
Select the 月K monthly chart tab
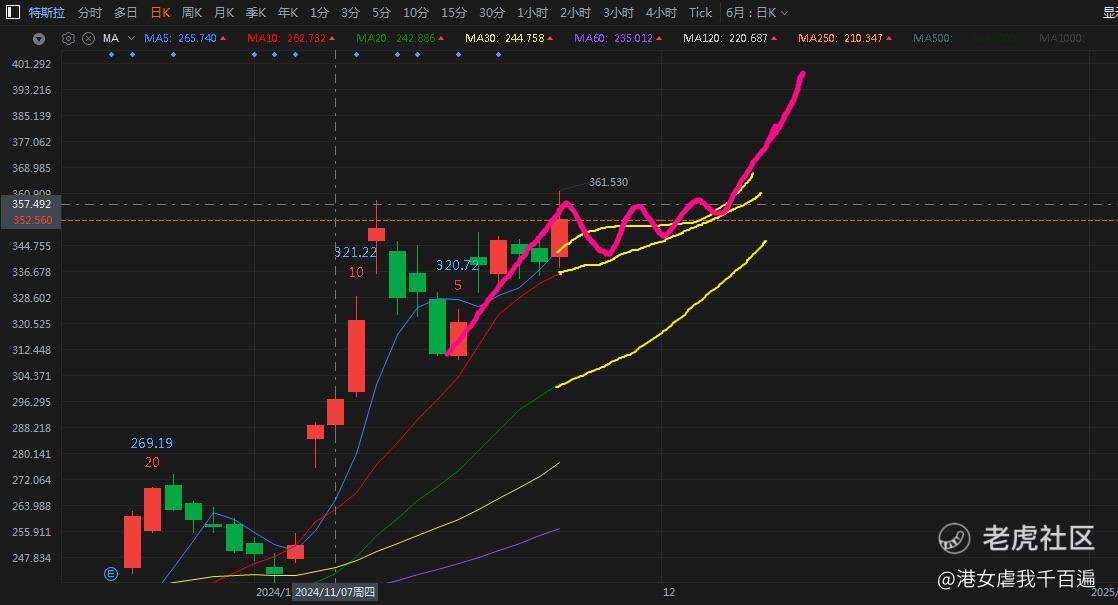224,13
